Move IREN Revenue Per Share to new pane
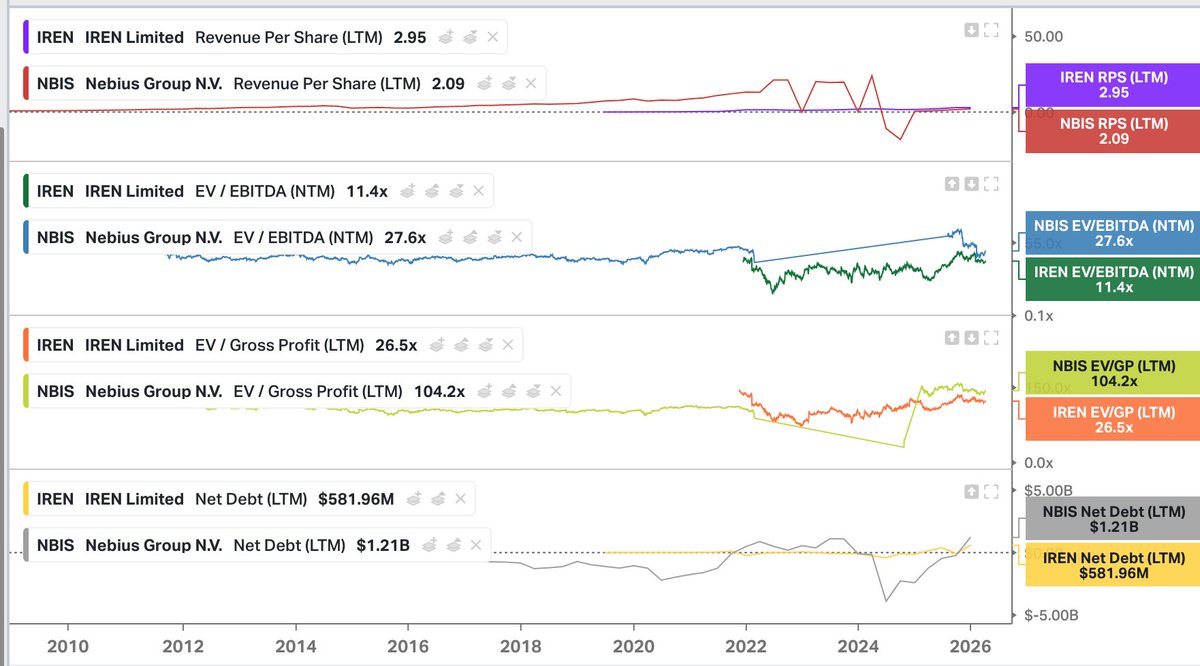The height and width of the screenshot is (666, 1200). coord(446,37)
